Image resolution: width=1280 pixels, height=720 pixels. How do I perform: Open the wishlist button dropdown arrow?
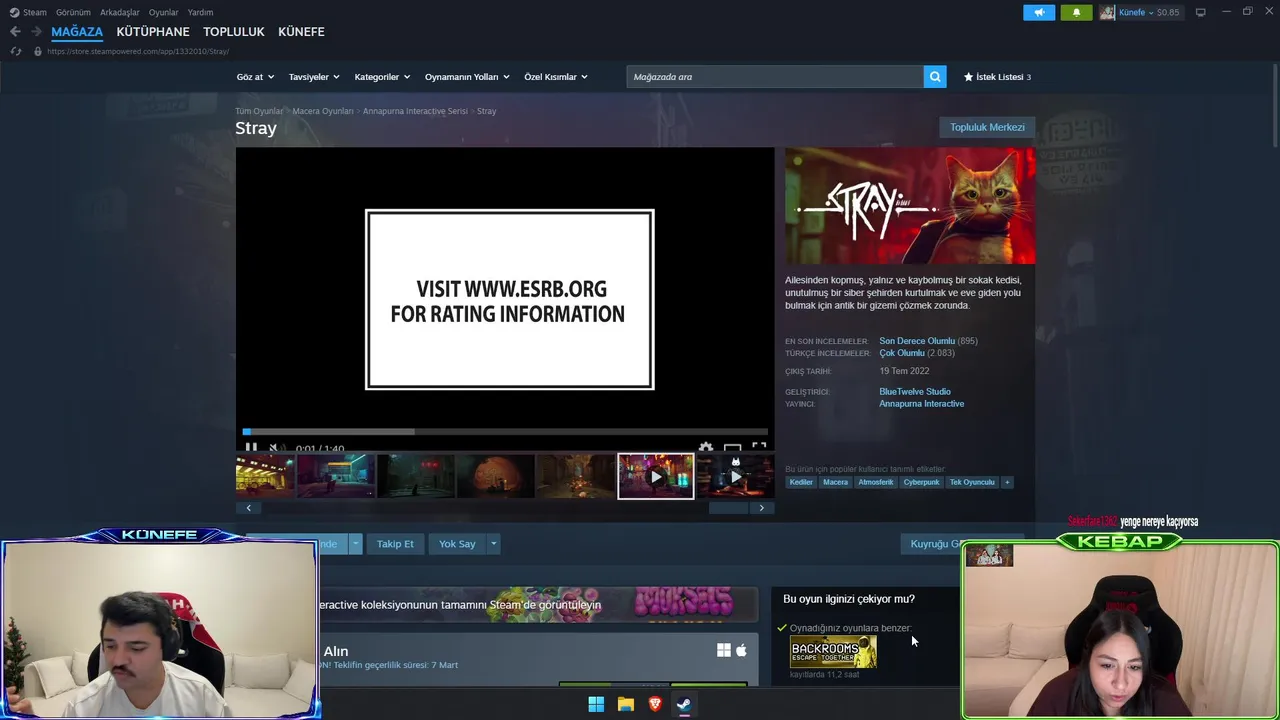355,544
